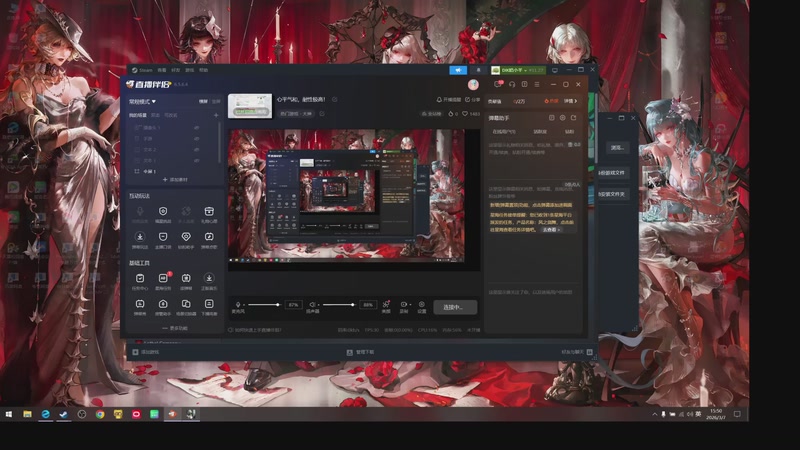Click the 去查看 button in the notice

click(x=551, y=230)
